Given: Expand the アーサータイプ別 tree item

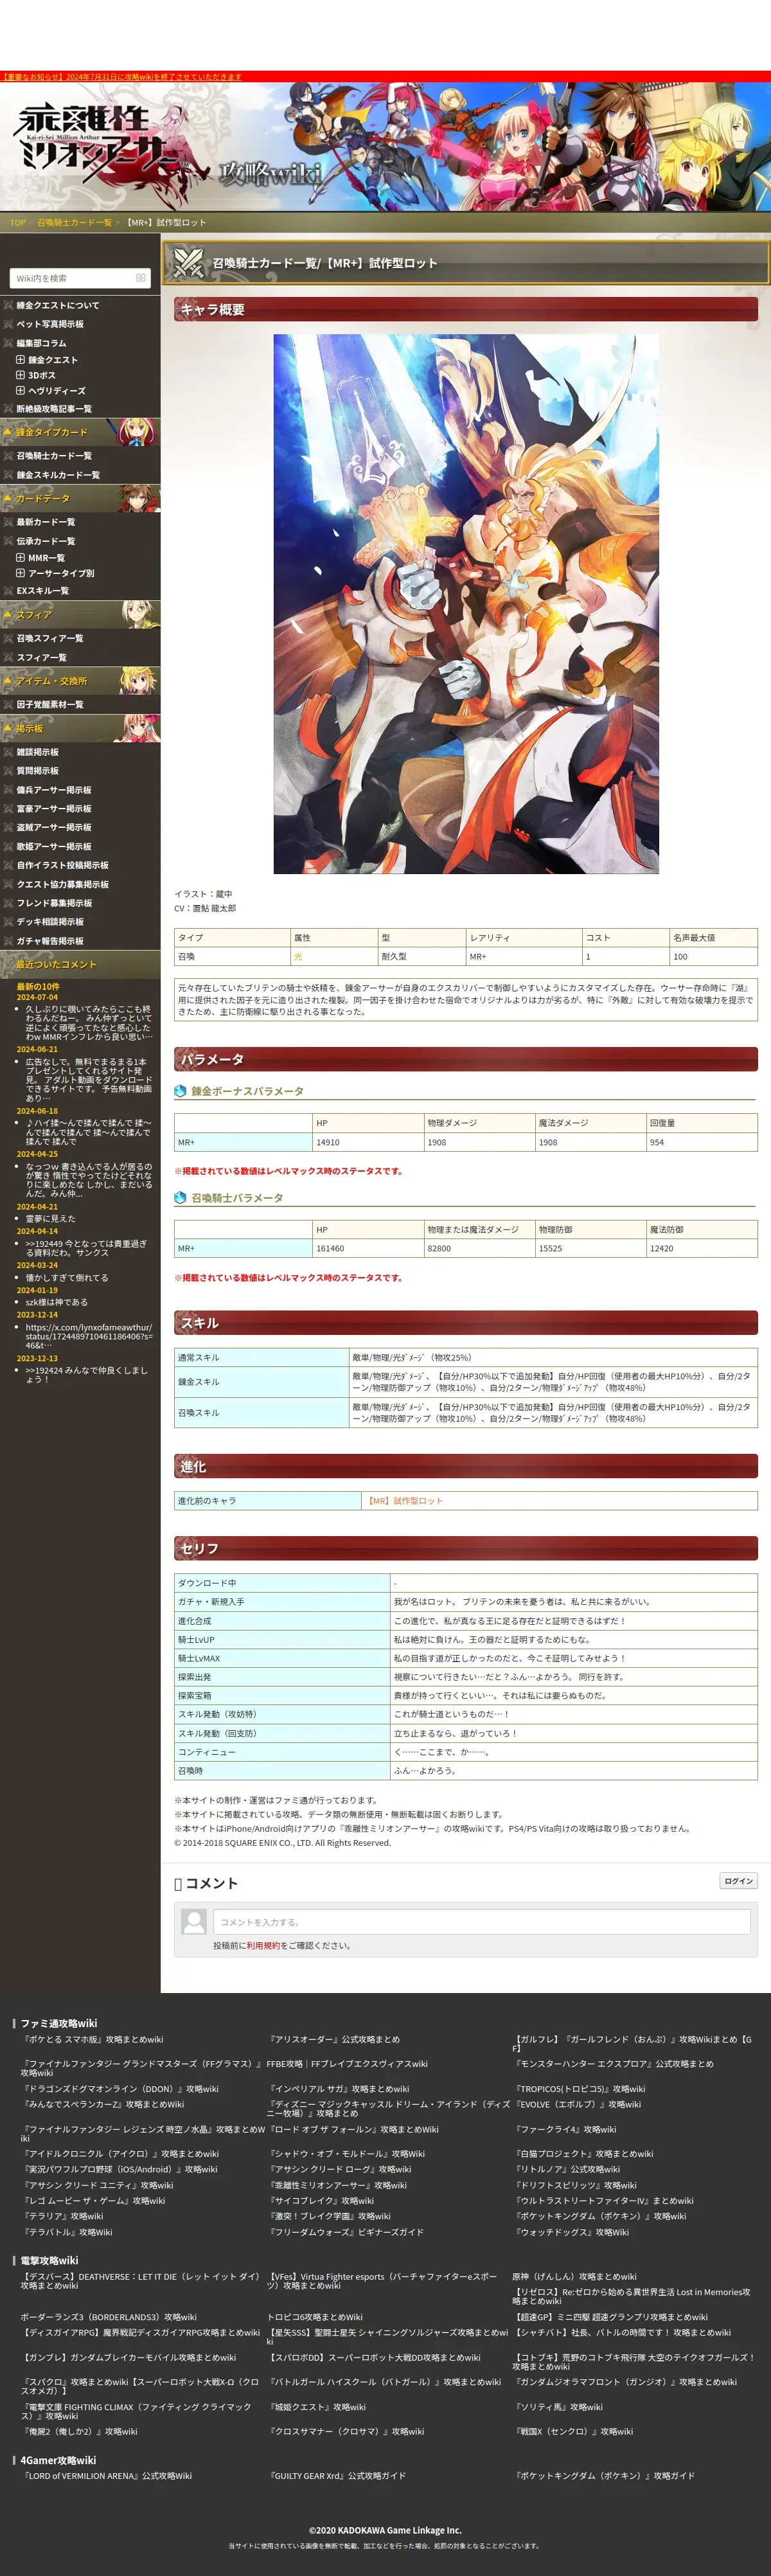Looking at the screenshot, I should 21,573.
